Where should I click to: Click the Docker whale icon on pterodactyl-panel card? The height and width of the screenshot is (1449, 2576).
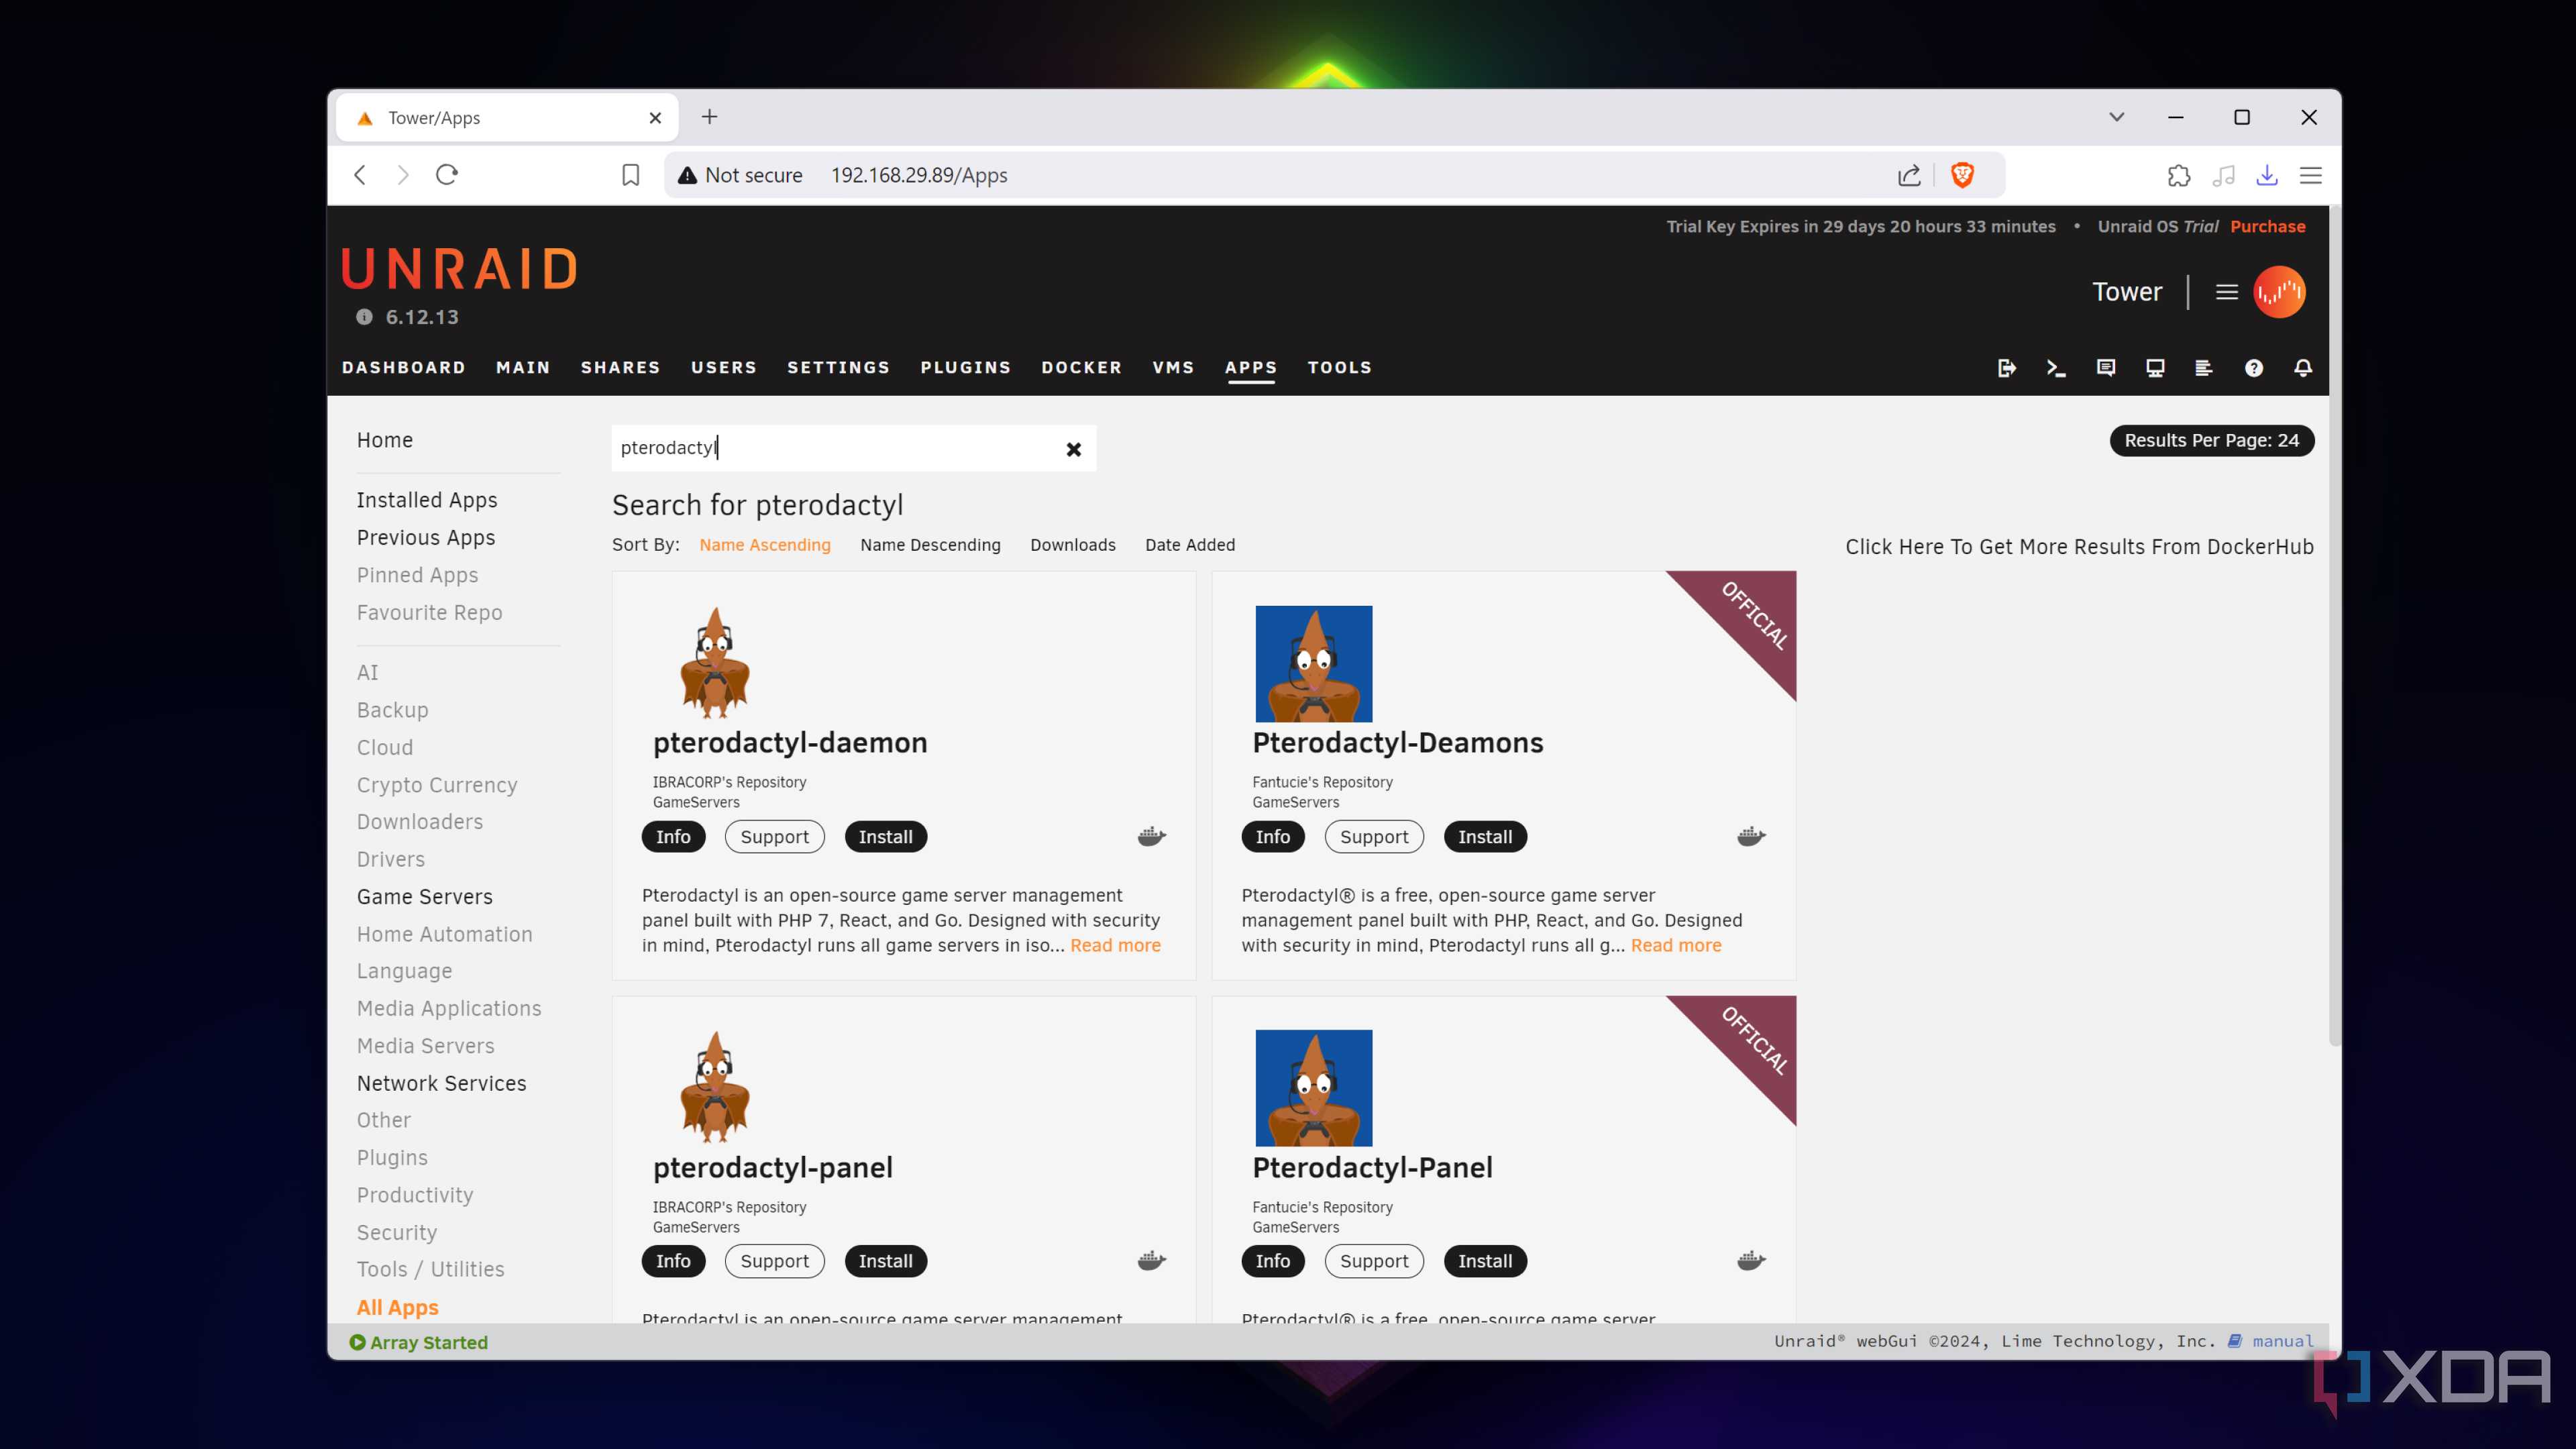(1152, 1260)
